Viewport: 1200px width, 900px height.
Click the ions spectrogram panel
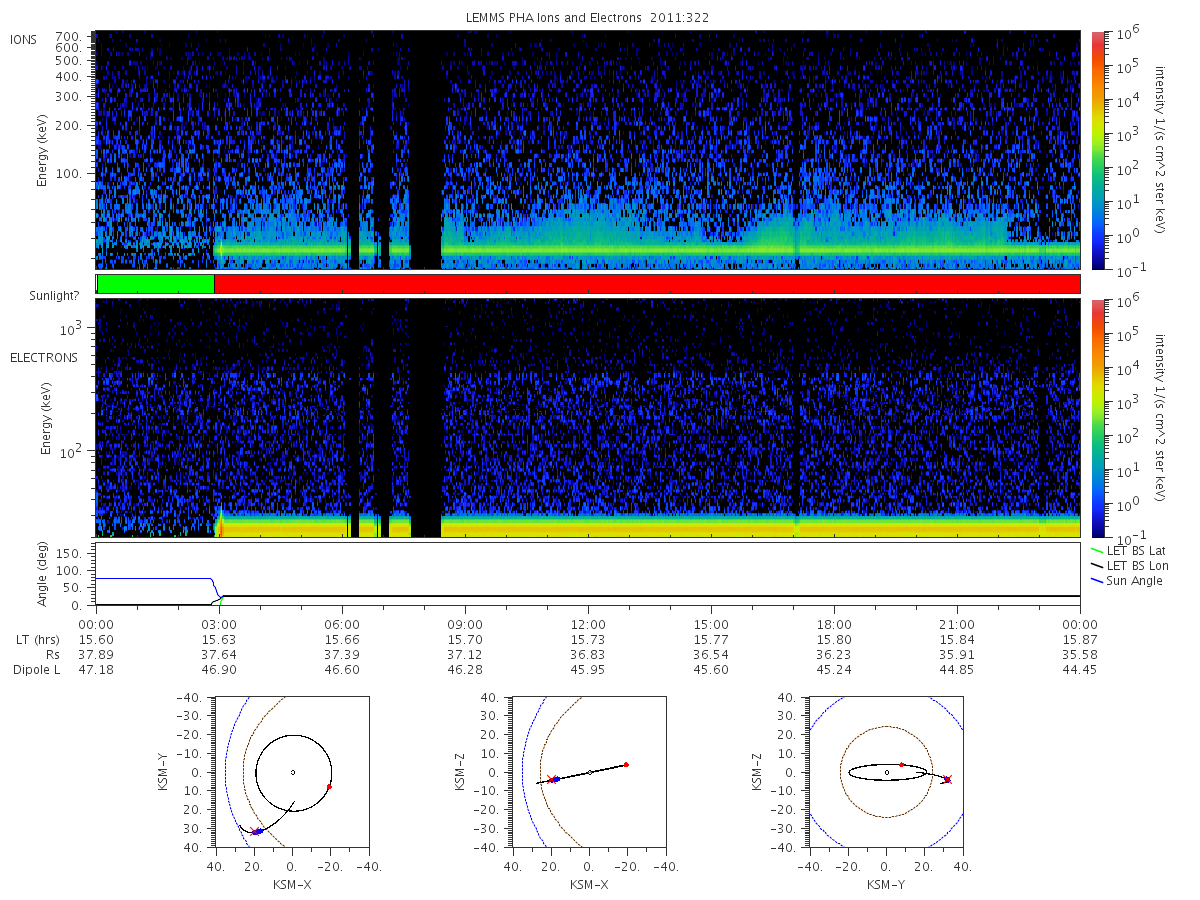tap(588, 150)
